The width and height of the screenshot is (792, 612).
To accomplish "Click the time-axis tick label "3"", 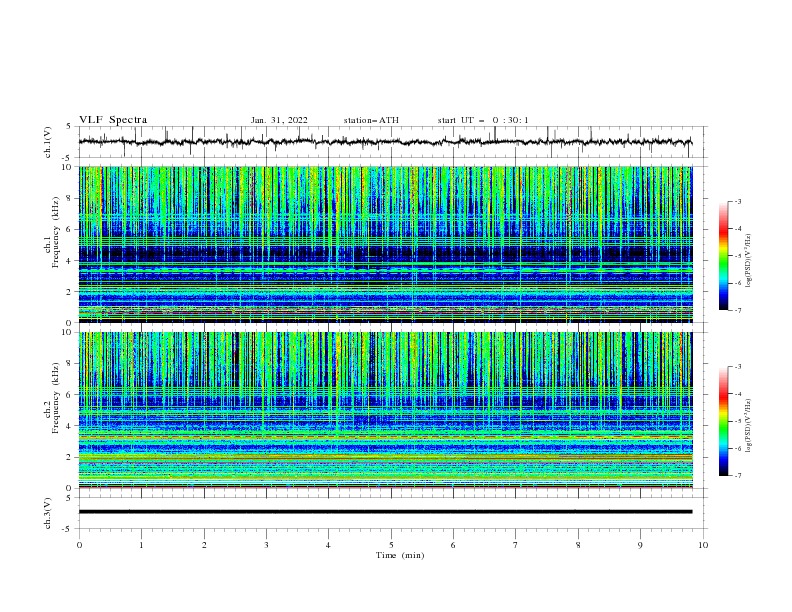I will coord(266,545).
